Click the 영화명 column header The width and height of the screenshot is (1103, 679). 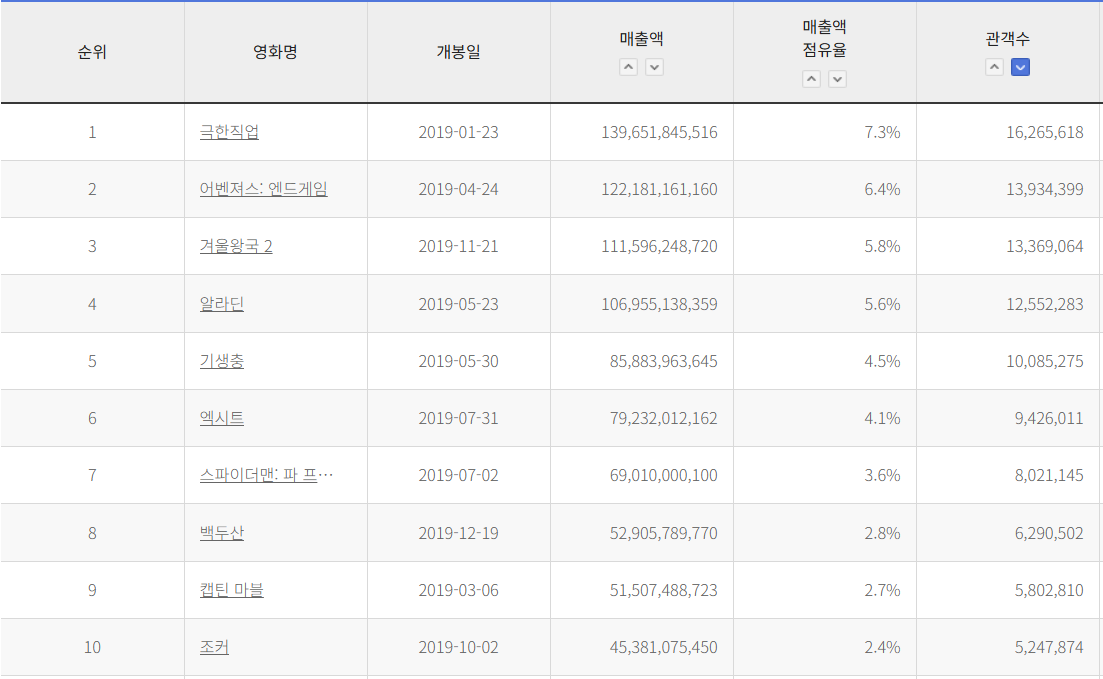[x=275, y=52]
